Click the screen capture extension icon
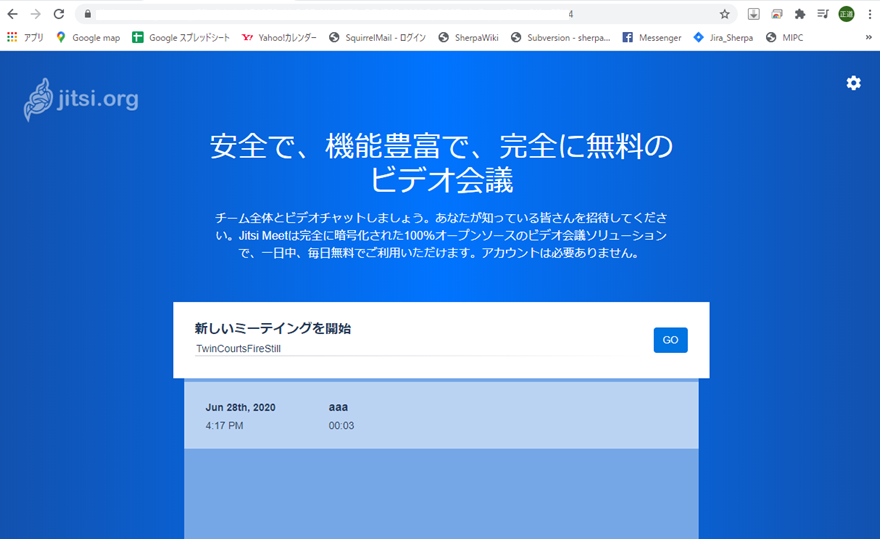Screen dimensions: 880x540 pos(776,14)
